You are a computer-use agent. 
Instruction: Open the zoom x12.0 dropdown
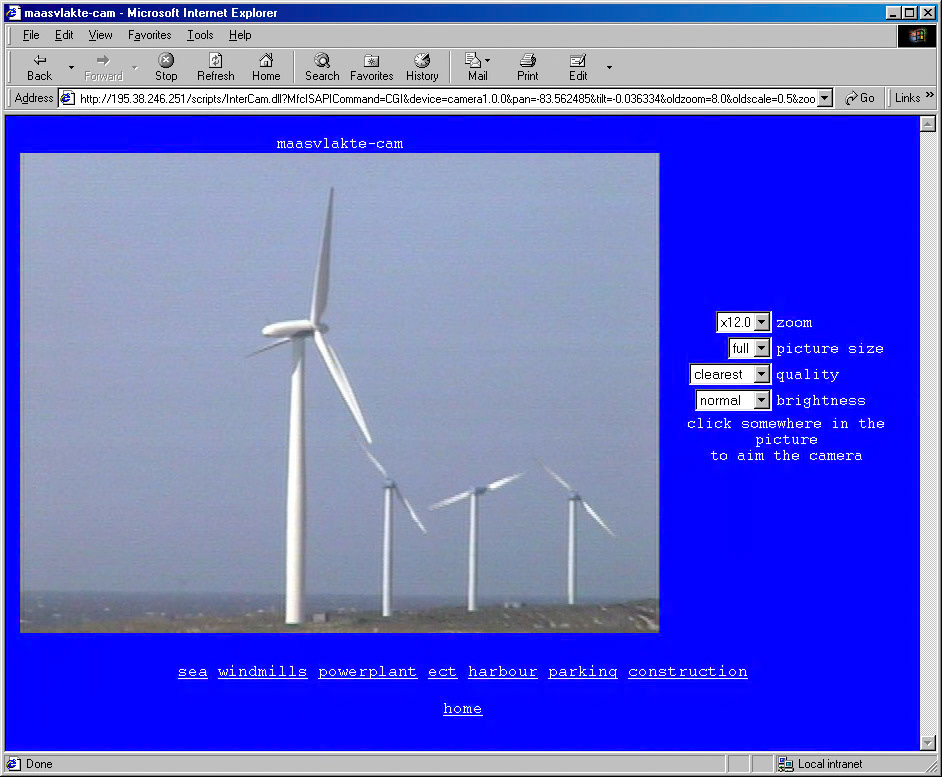743,322
